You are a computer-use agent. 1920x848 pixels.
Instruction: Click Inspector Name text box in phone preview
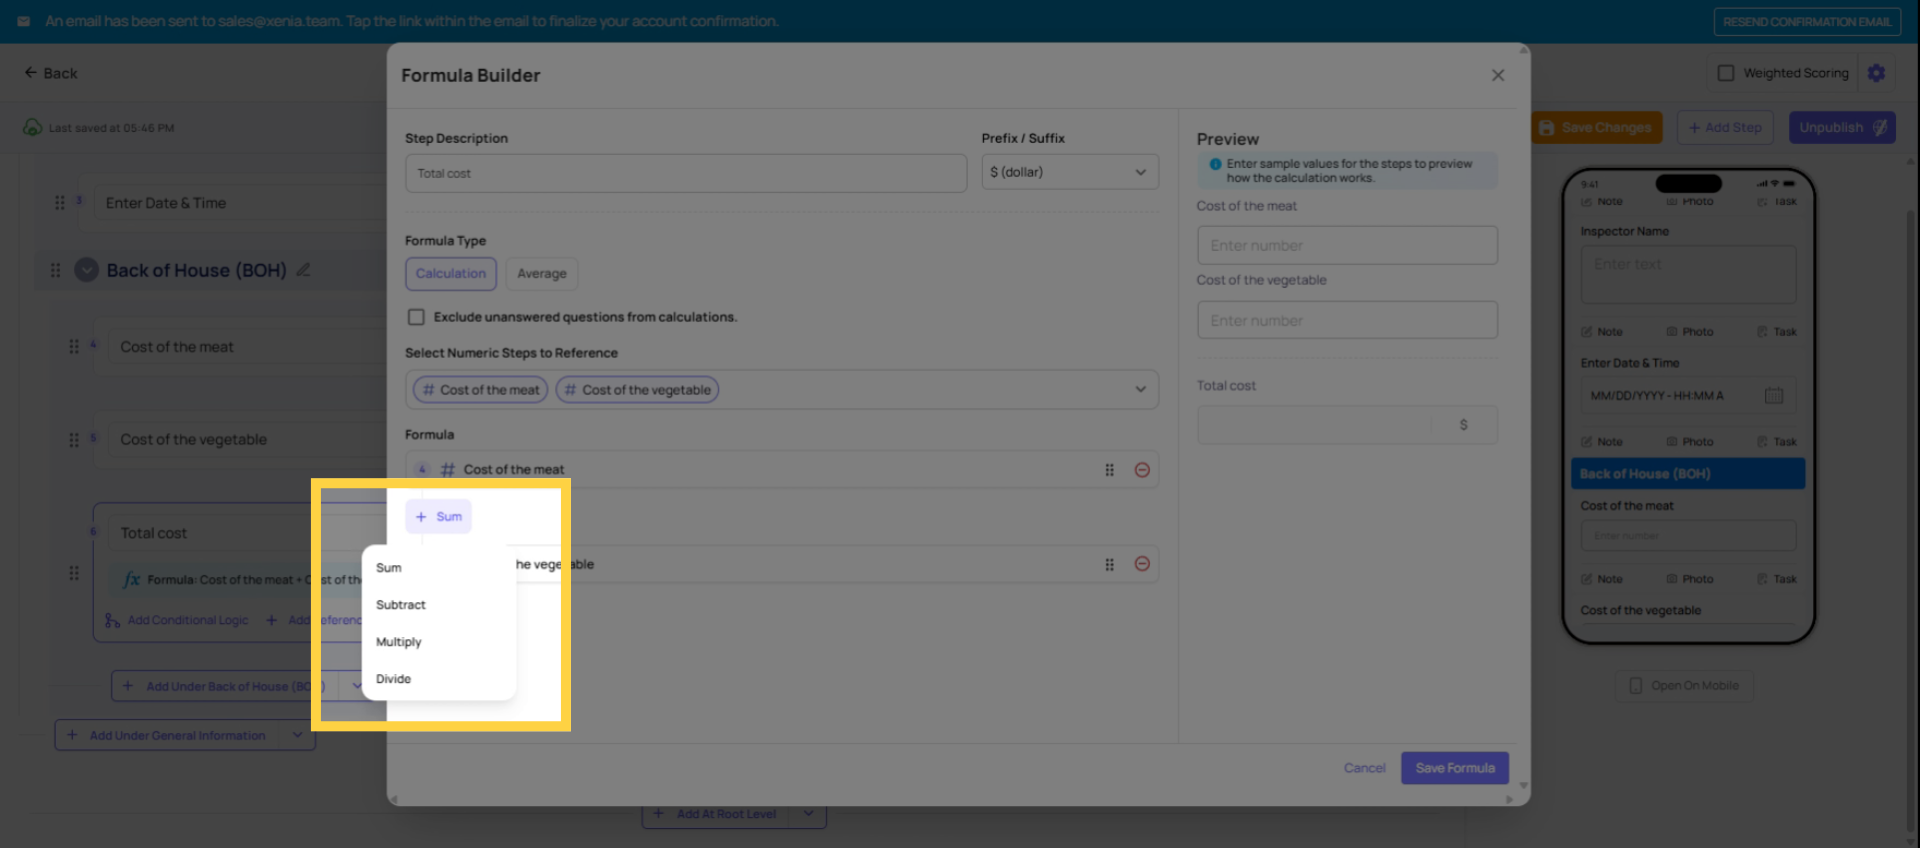pyautogui.click(x=1688, y=275)
